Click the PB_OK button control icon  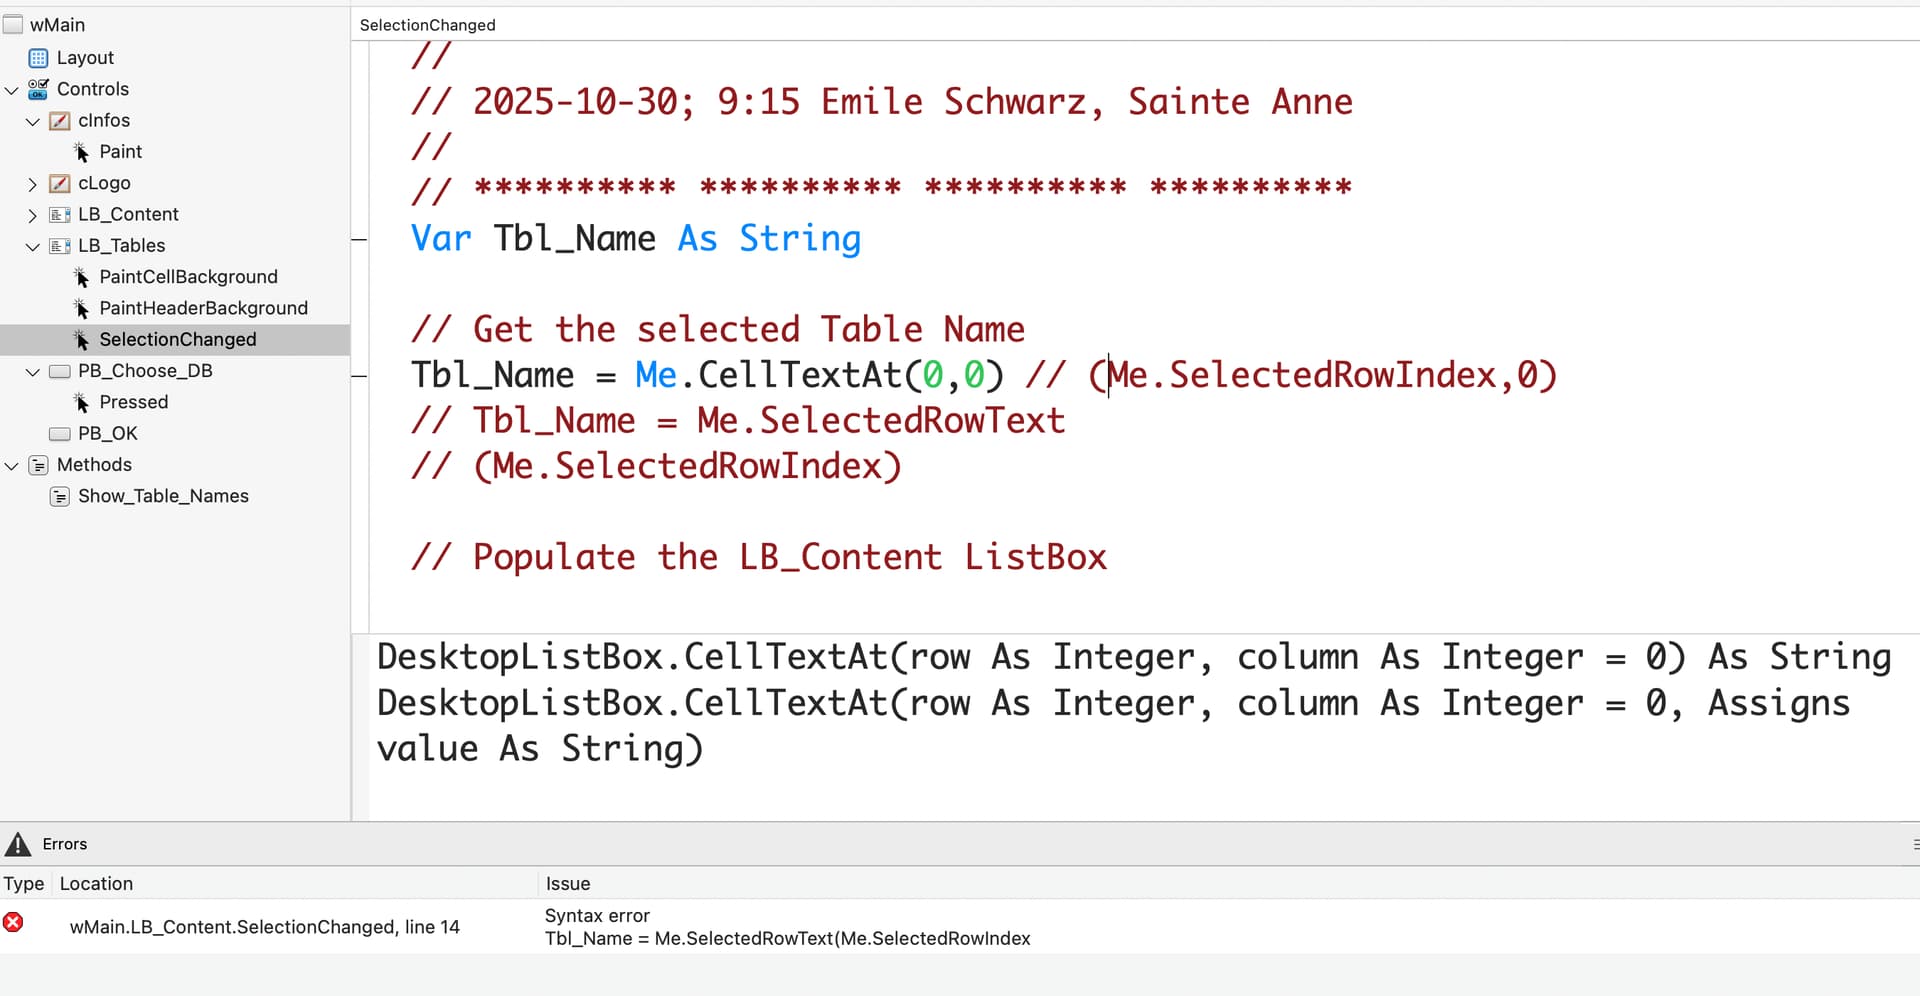tap(60, 434)
